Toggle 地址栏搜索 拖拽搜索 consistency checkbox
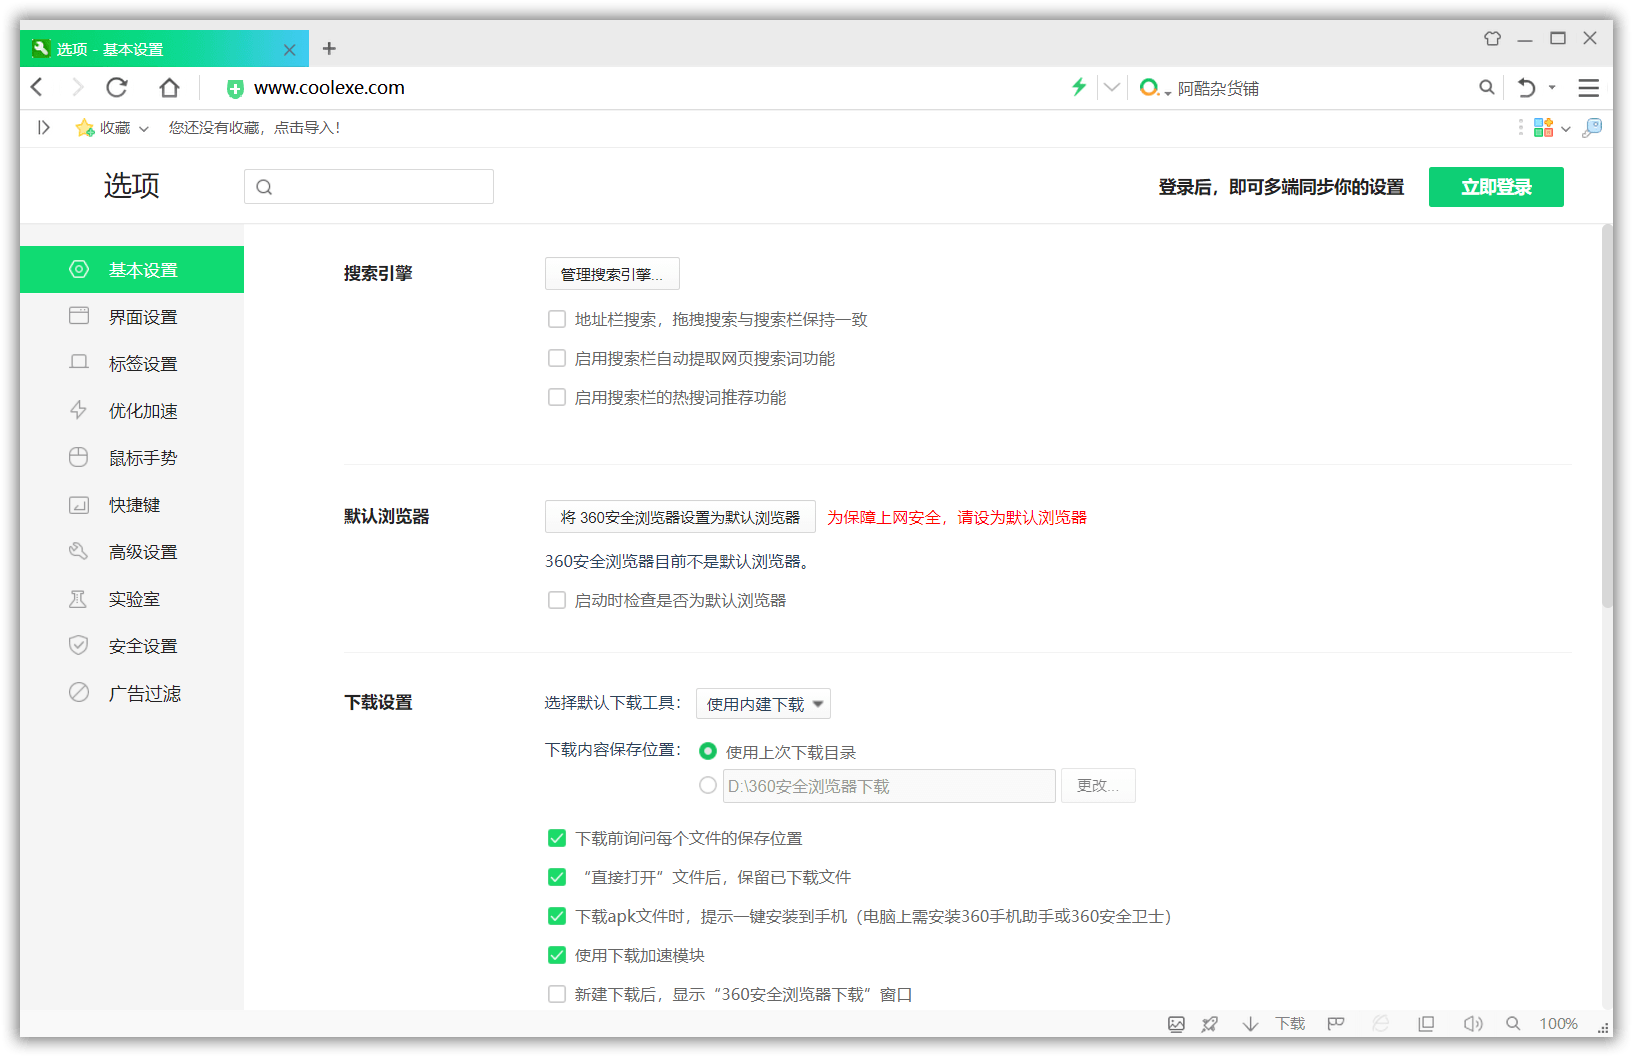 (x=557, y=319)
